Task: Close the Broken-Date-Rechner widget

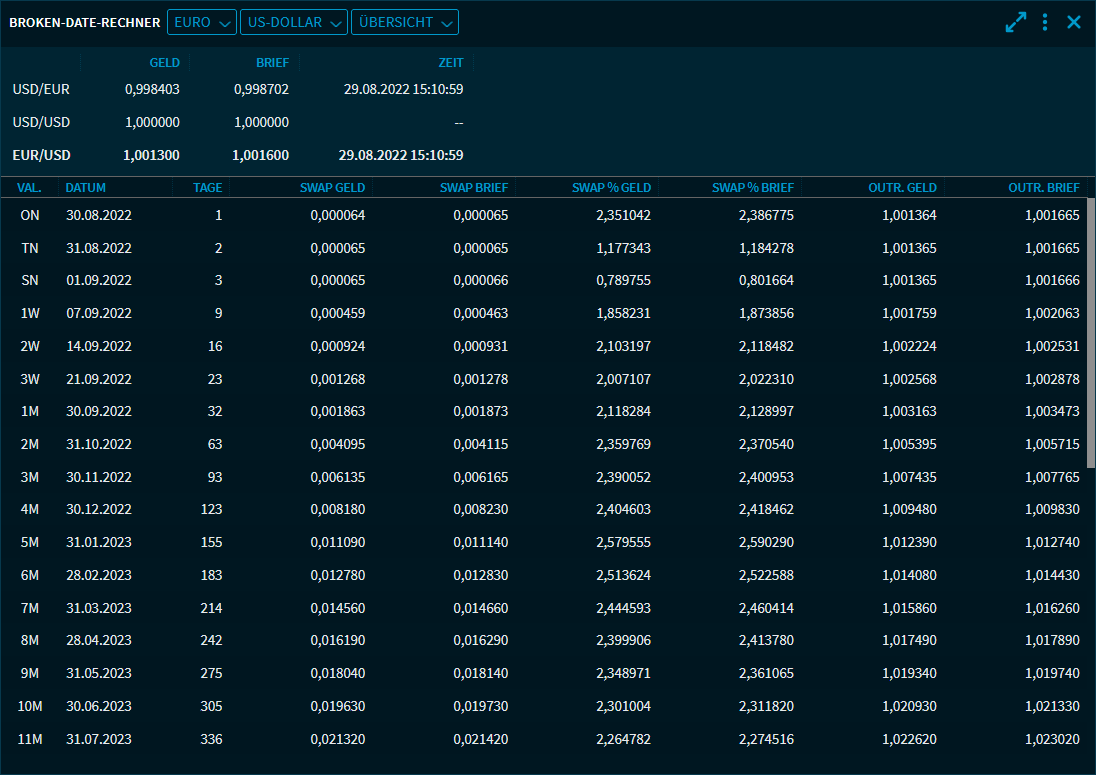Action: (1074, 22)
